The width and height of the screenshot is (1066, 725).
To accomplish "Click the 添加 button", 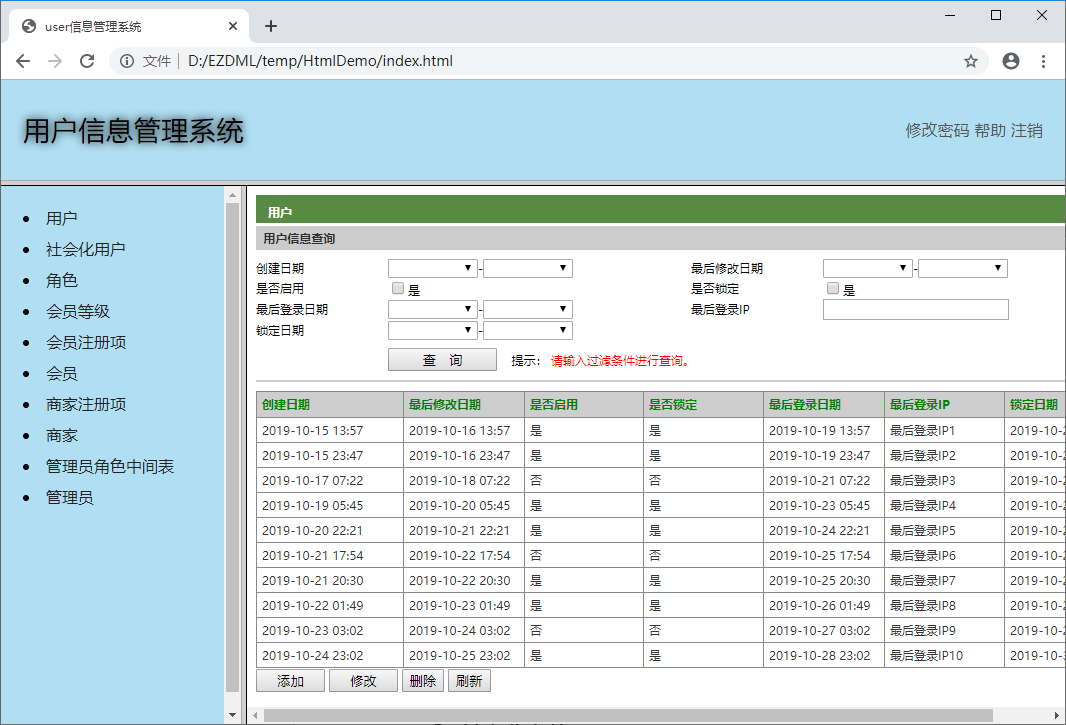I will 290,681.
